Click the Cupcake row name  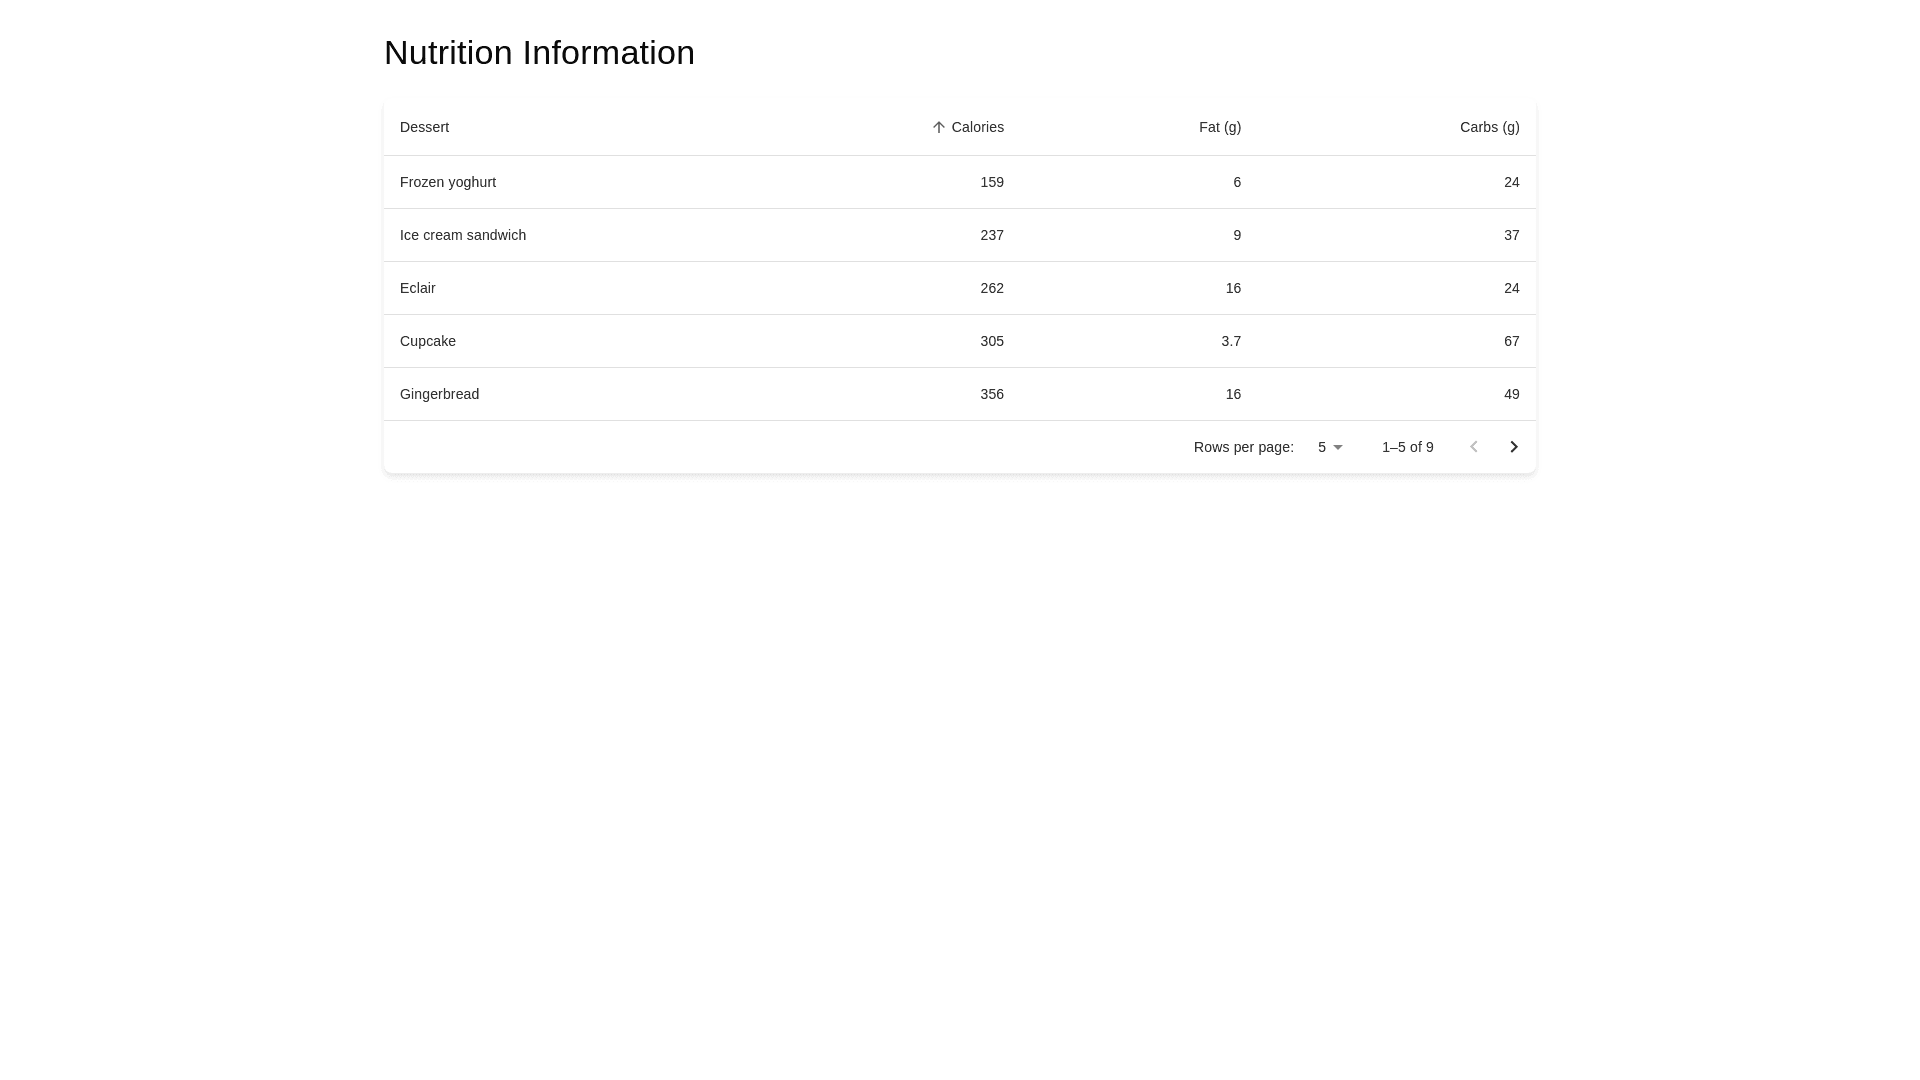point(427,341)
